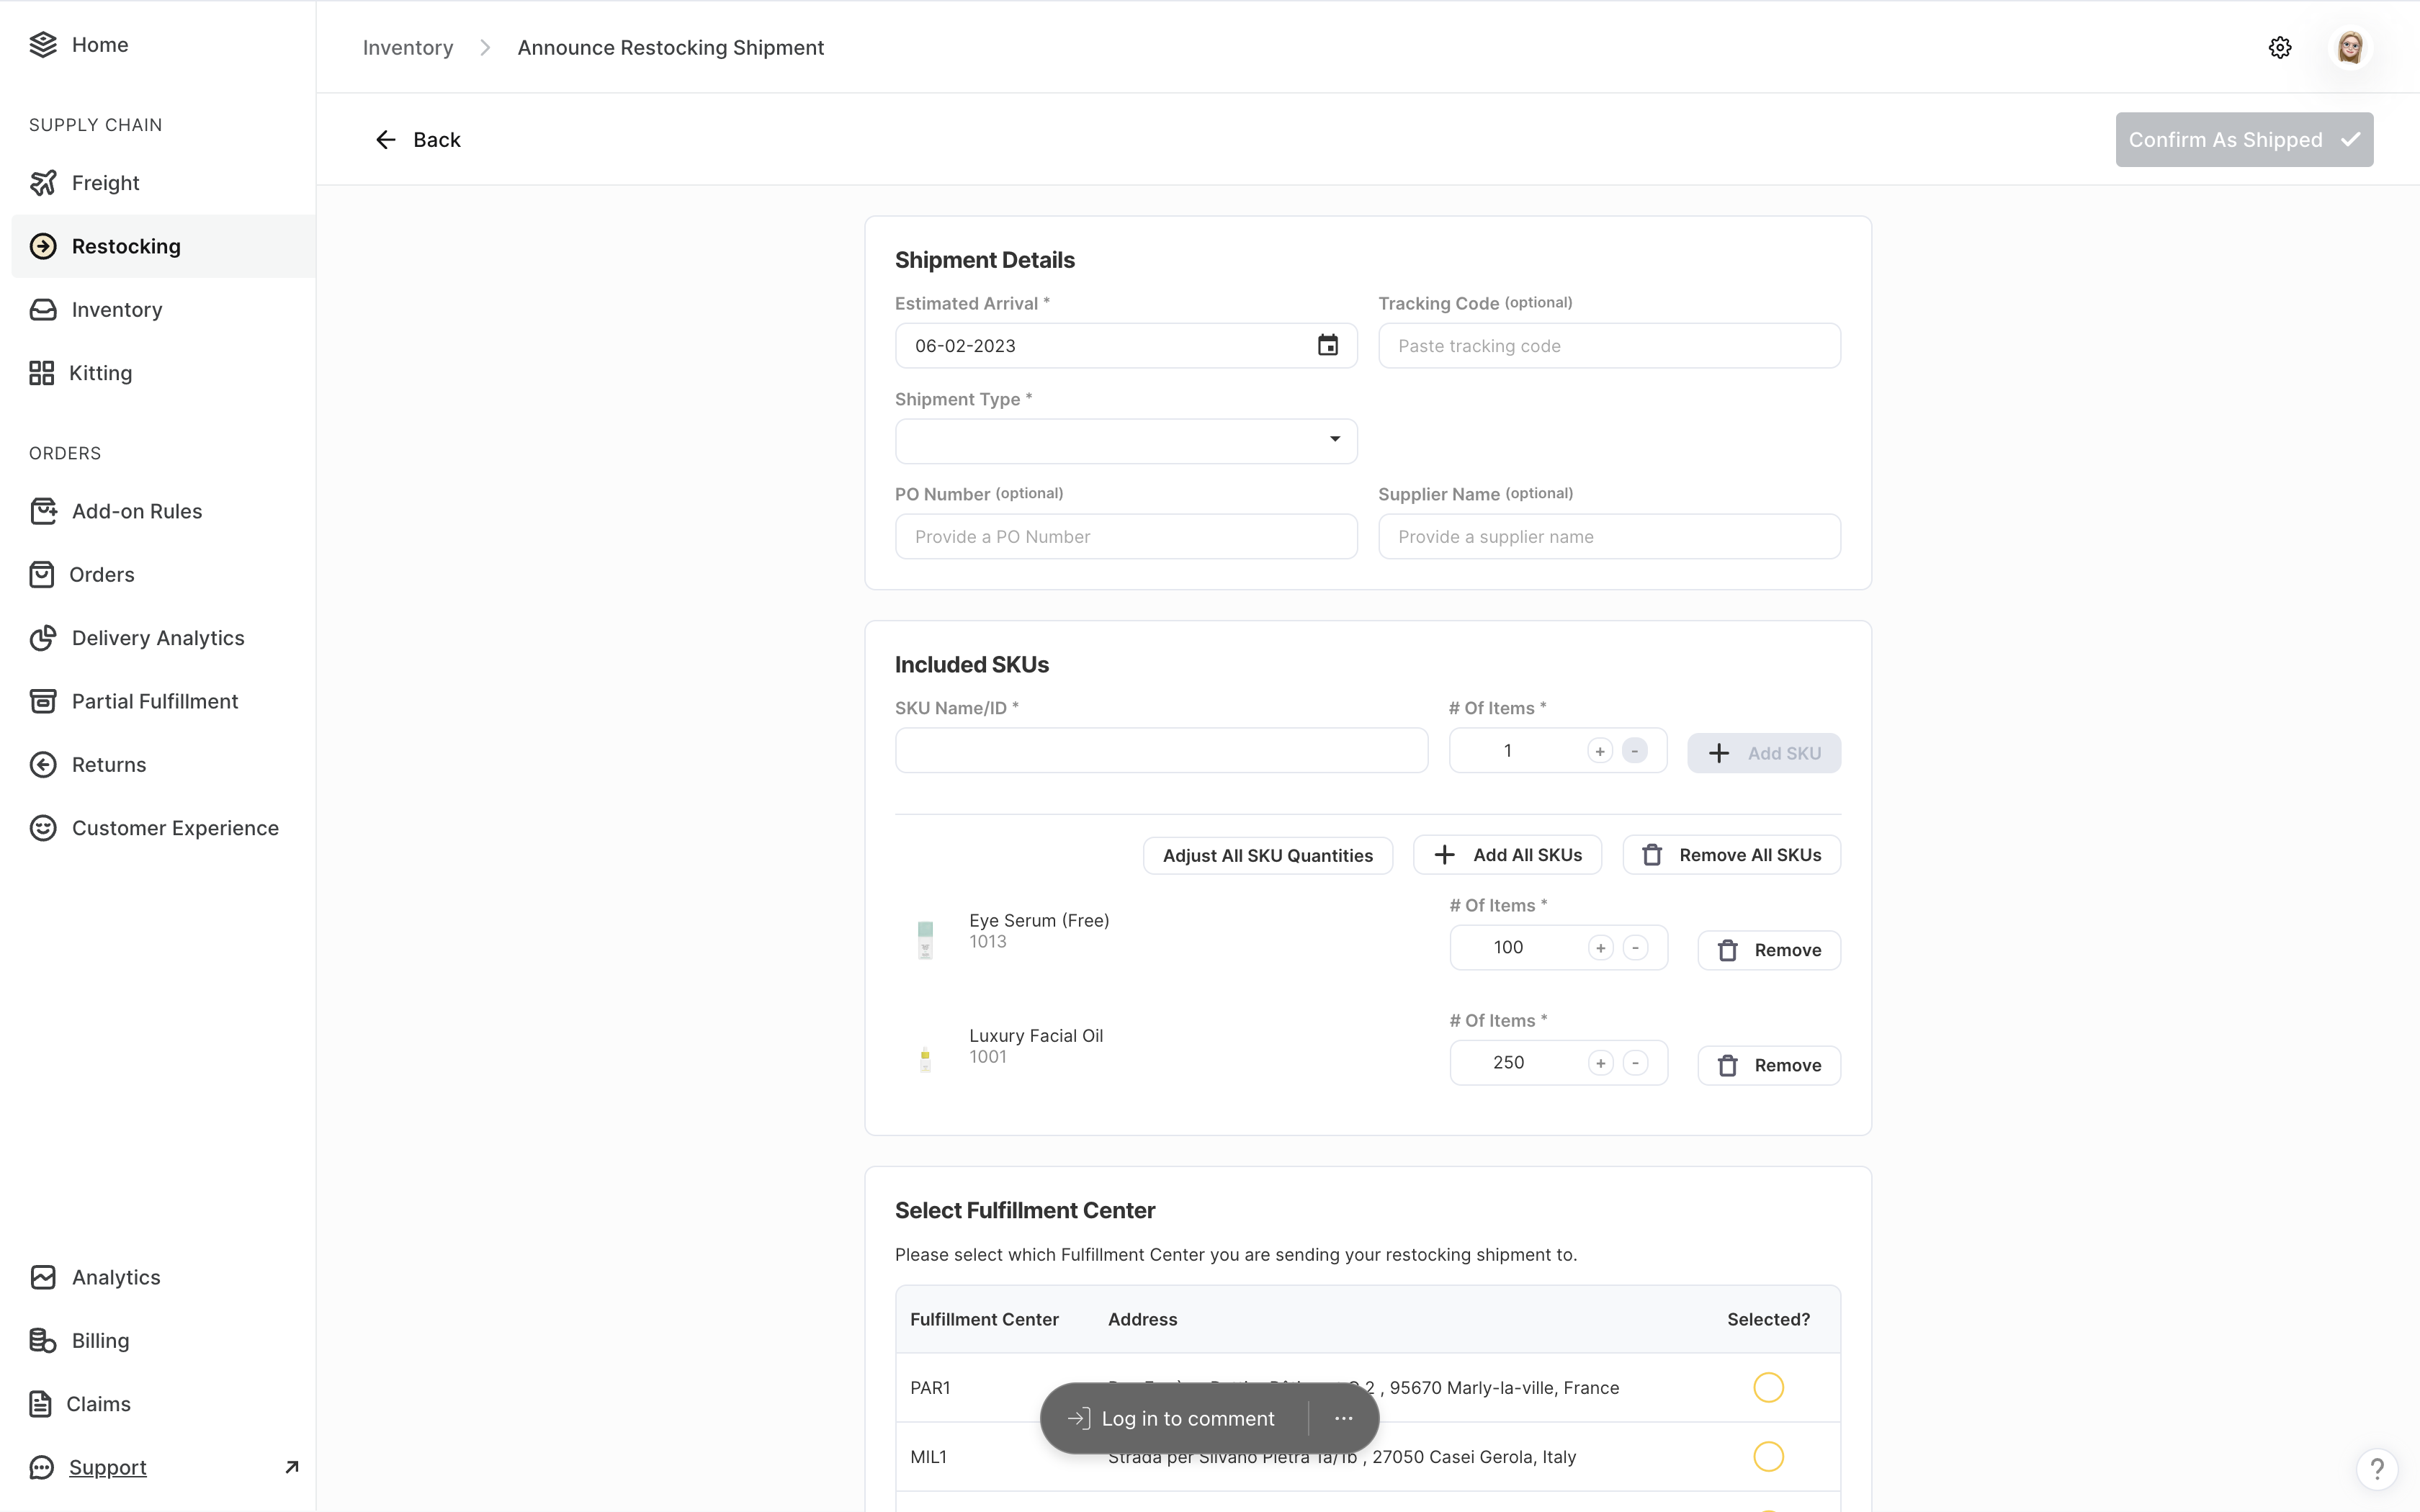Select the PAR1 fulfillment center radio
The image size is (2420, 1512).
pyautogui.click(x=1768, y=1387)
